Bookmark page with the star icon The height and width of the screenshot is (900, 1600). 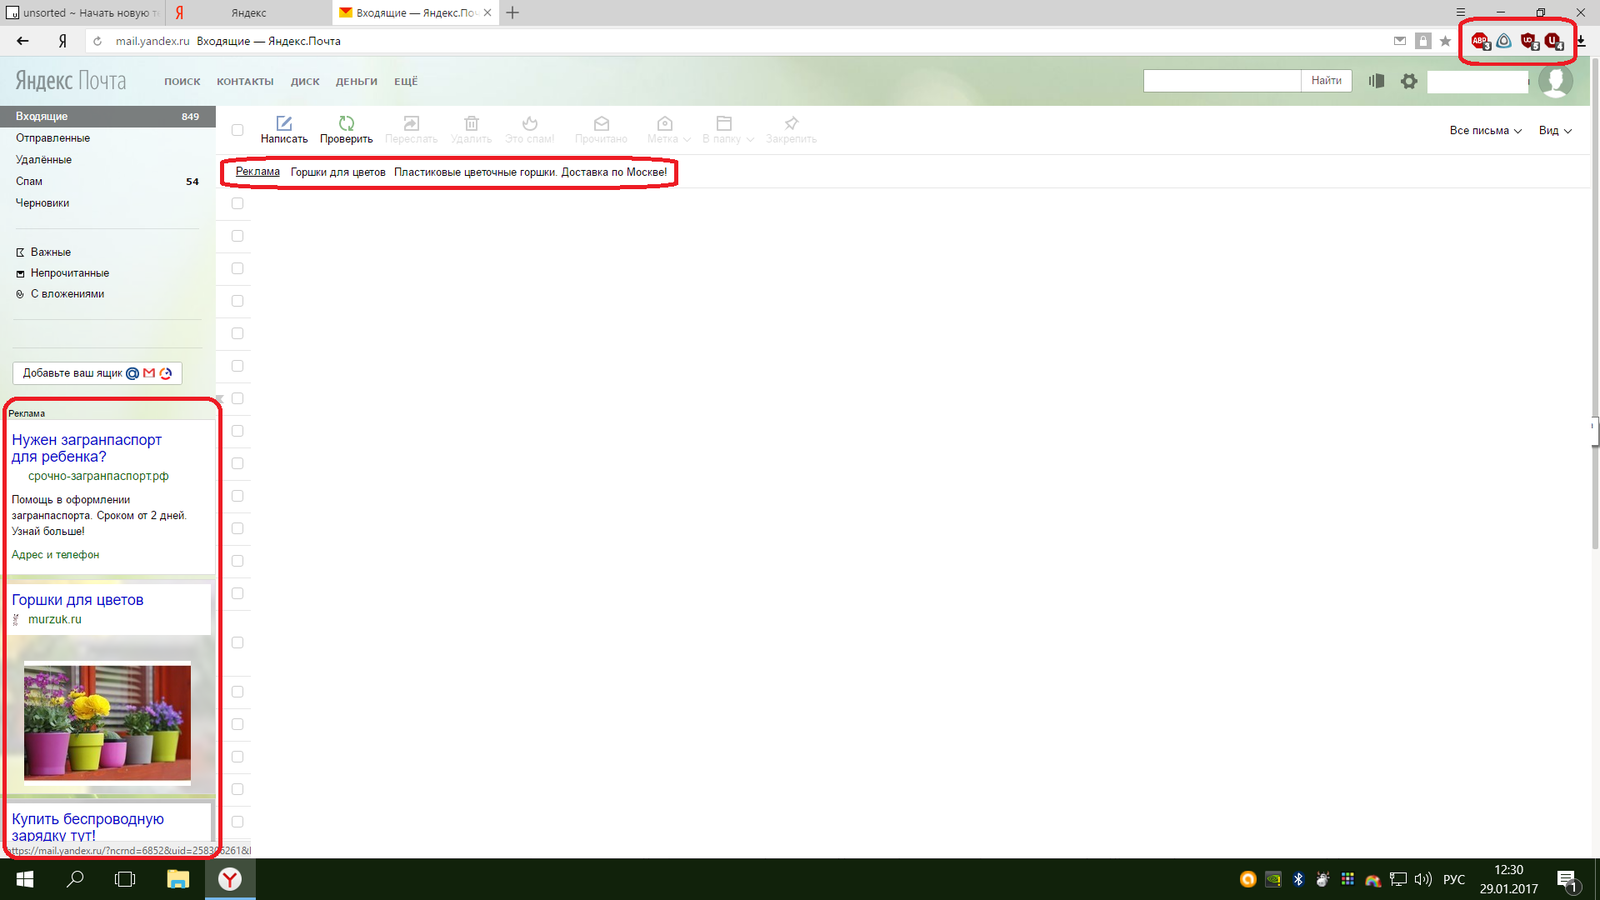coord(1445,41)
